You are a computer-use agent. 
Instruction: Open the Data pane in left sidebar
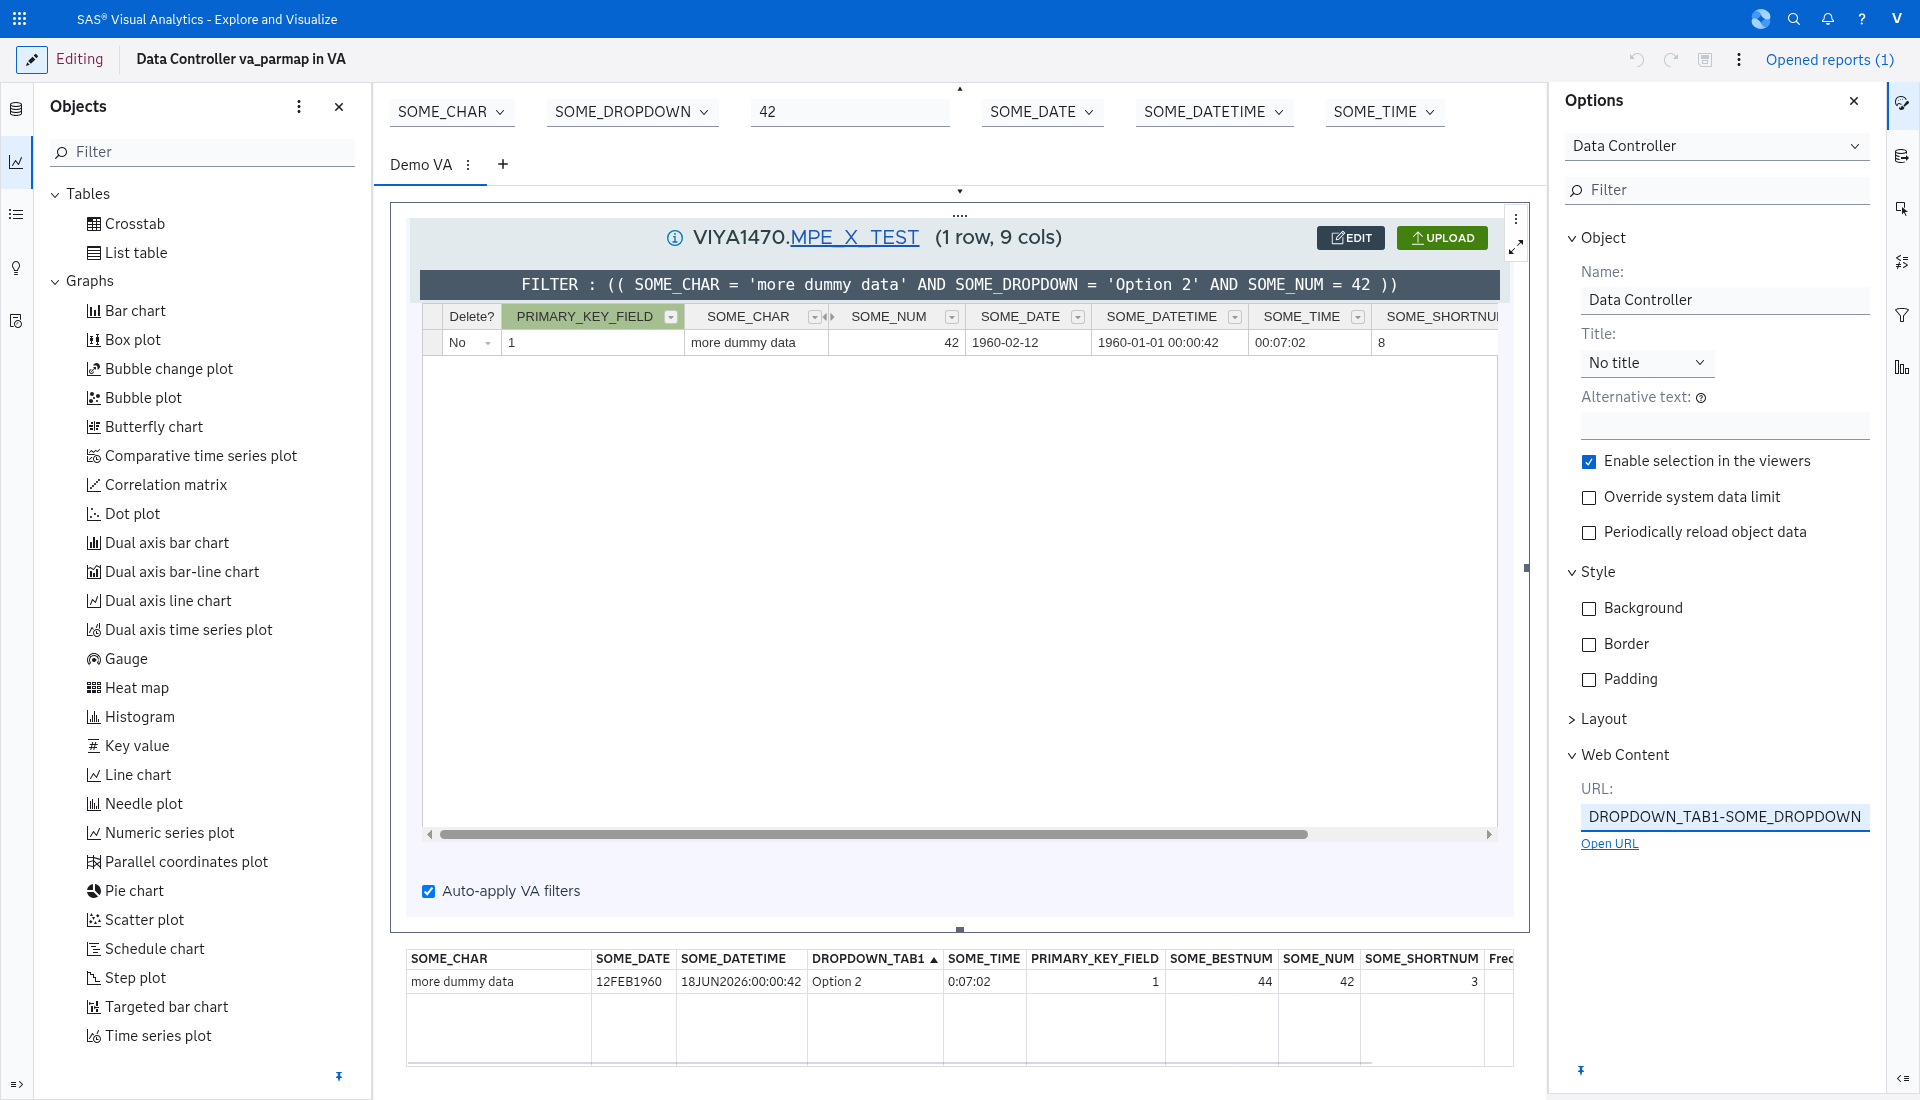16,109
